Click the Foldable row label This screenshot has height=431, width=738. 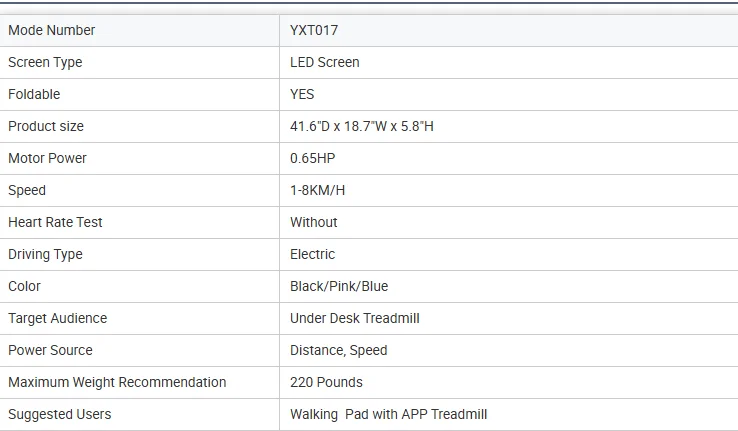(x=34, y=94)
